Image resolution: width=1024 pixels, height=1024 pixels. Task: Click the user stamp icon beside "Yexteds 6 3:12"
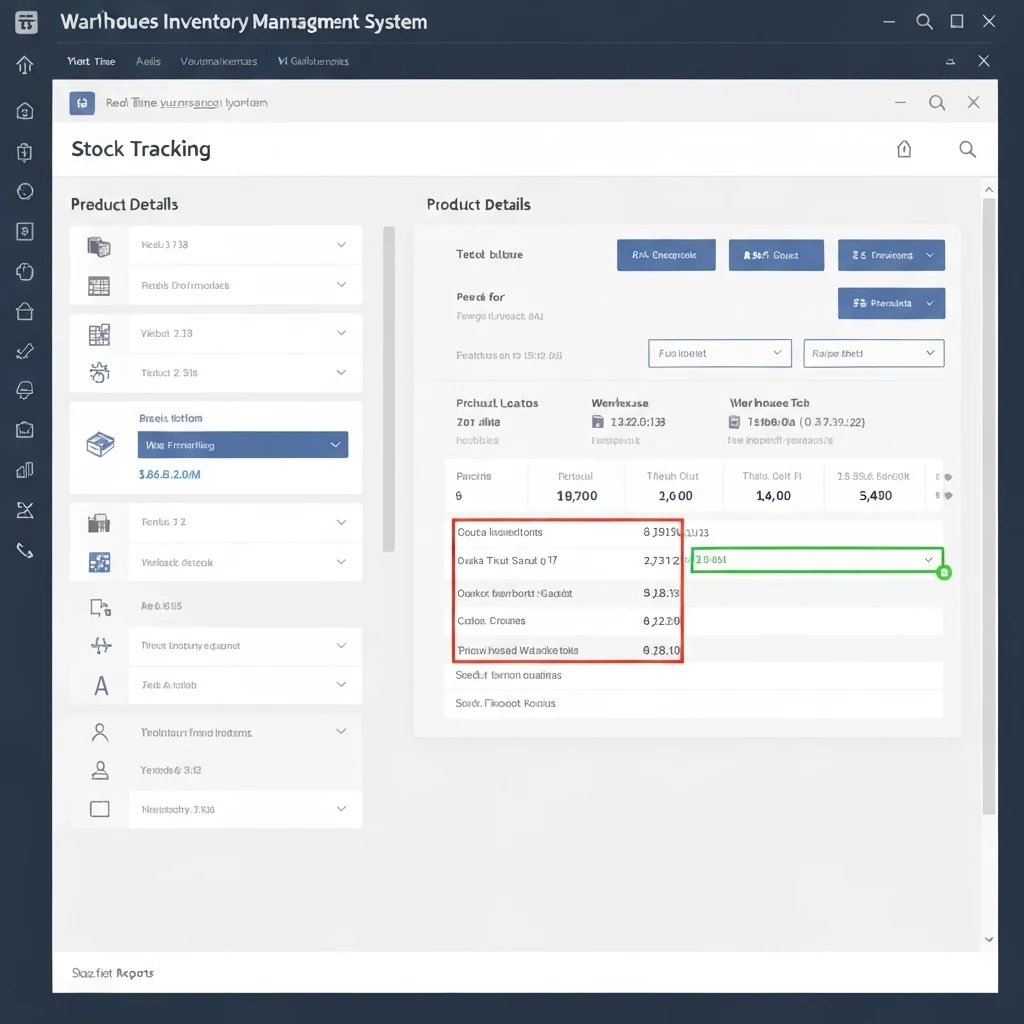[100, 771]
